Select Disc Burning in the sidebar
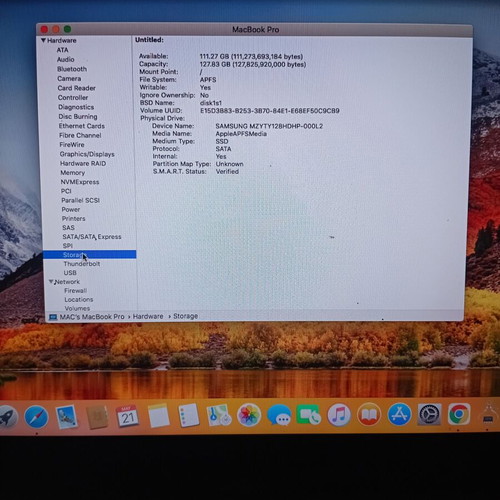The height and width of the screenshot is (500, 500). 78,117
